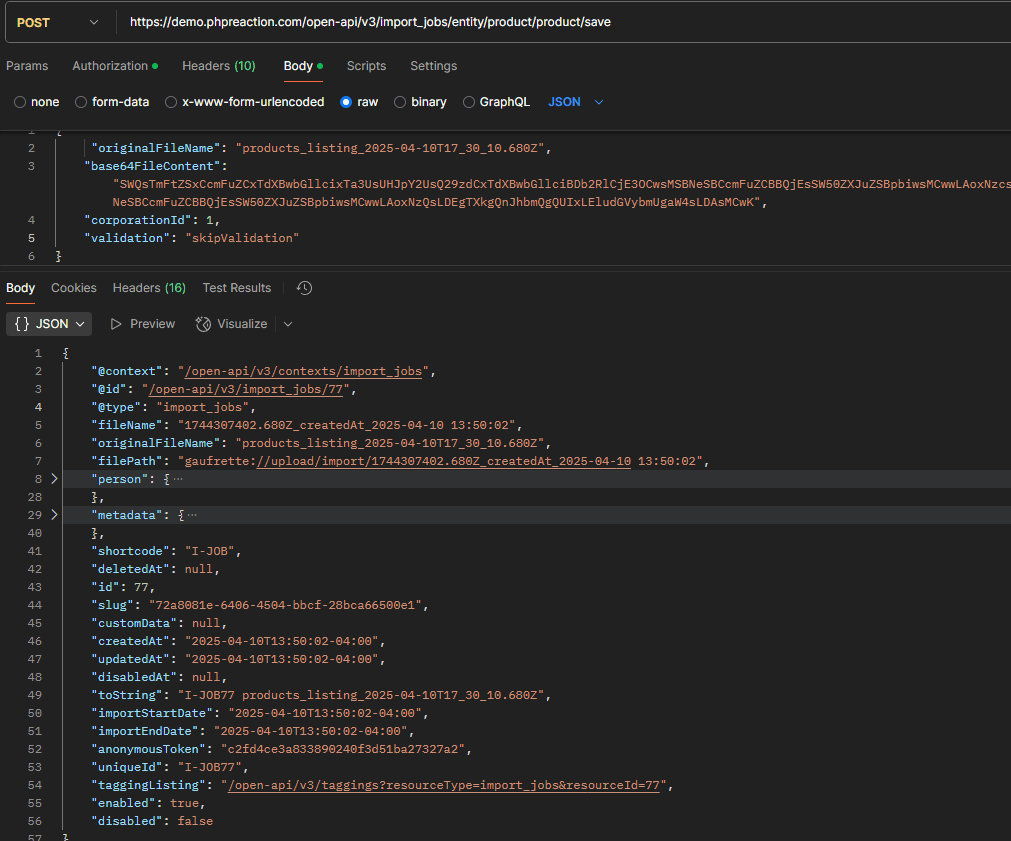This screenshot has height=841, width=1011.
Task: Open the Test Results tab
Action: (237, 288)
